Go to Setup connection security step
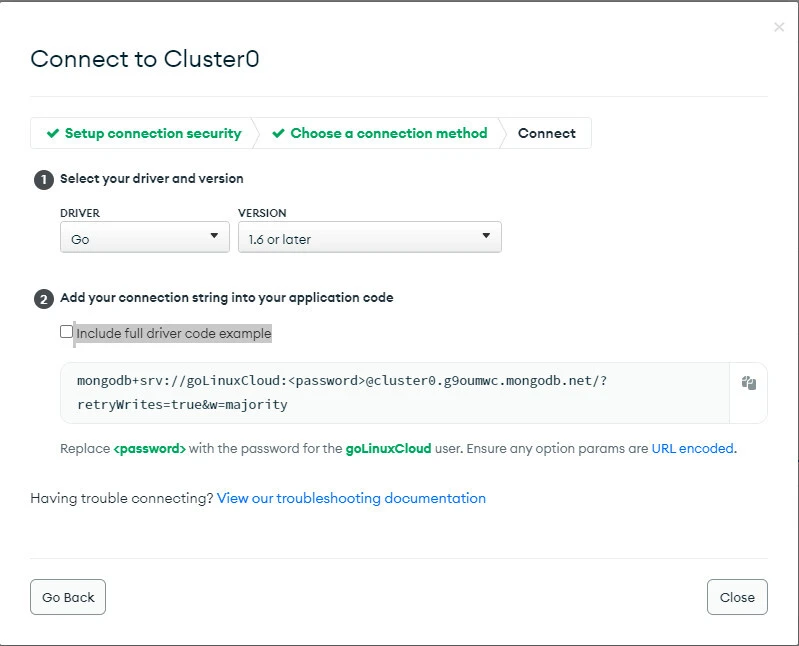The height and width of the screenshot is (646, 799). (152, 134)
